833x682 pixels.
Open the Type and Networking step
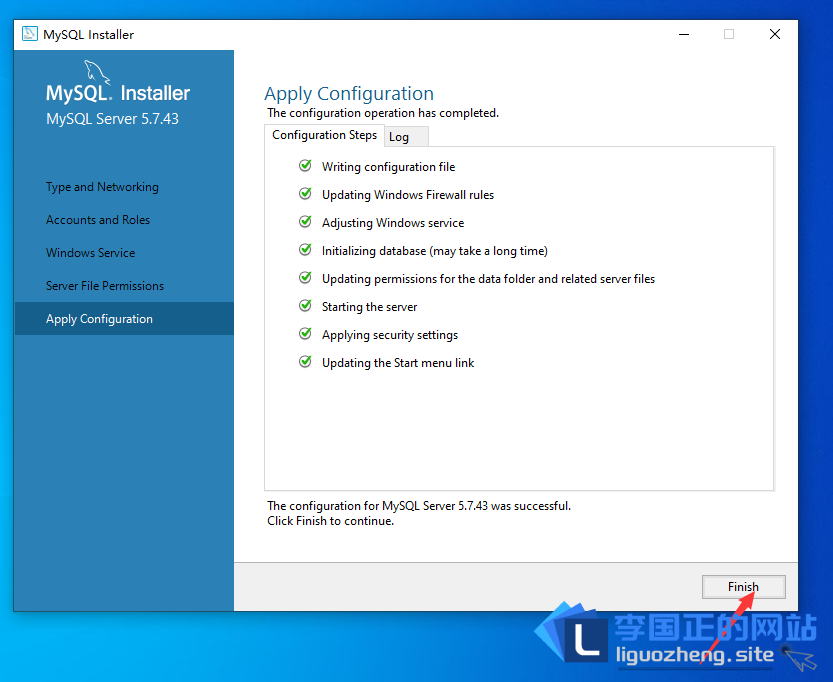click(102, 187)
